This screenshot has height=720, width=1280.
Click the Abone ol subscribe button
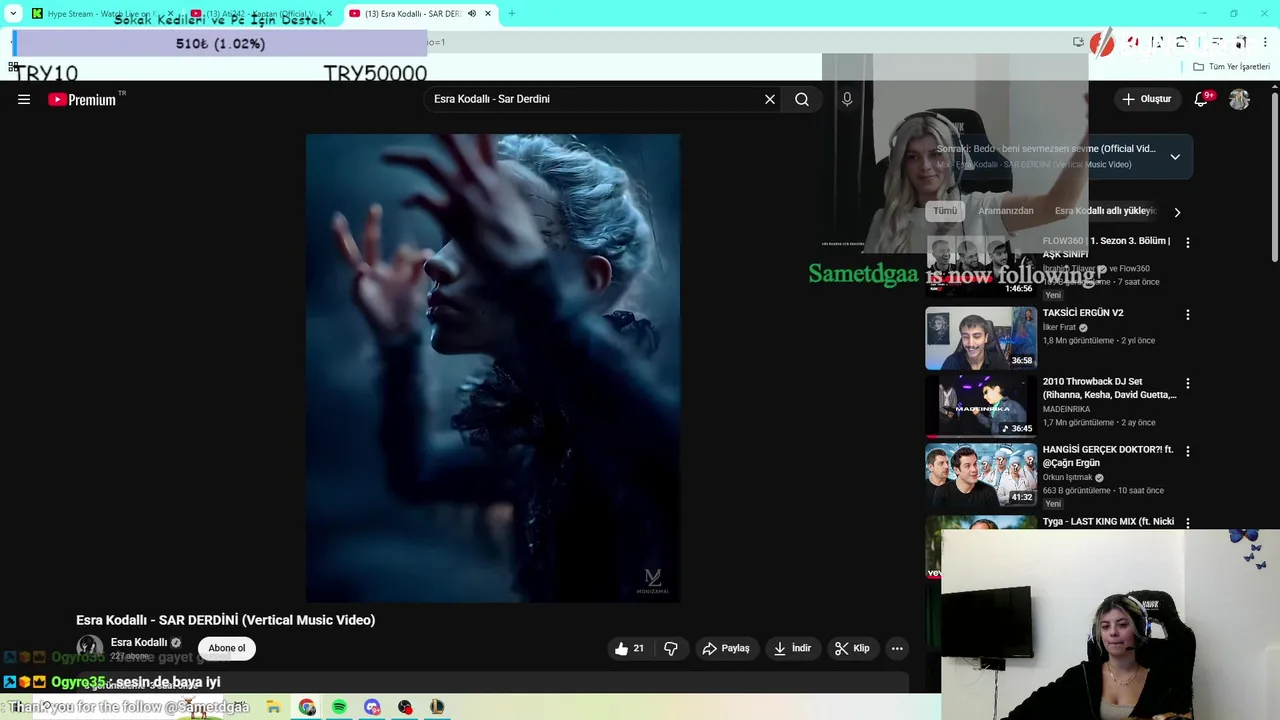coord(227,648)
